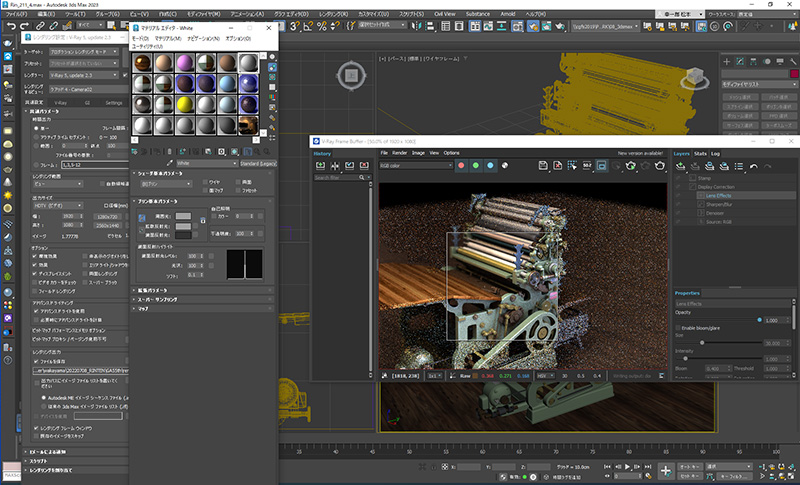Pick material from object eyedropper in Material Editor
The width and height of the screenshot is (800, 485).
pos(170,163)
